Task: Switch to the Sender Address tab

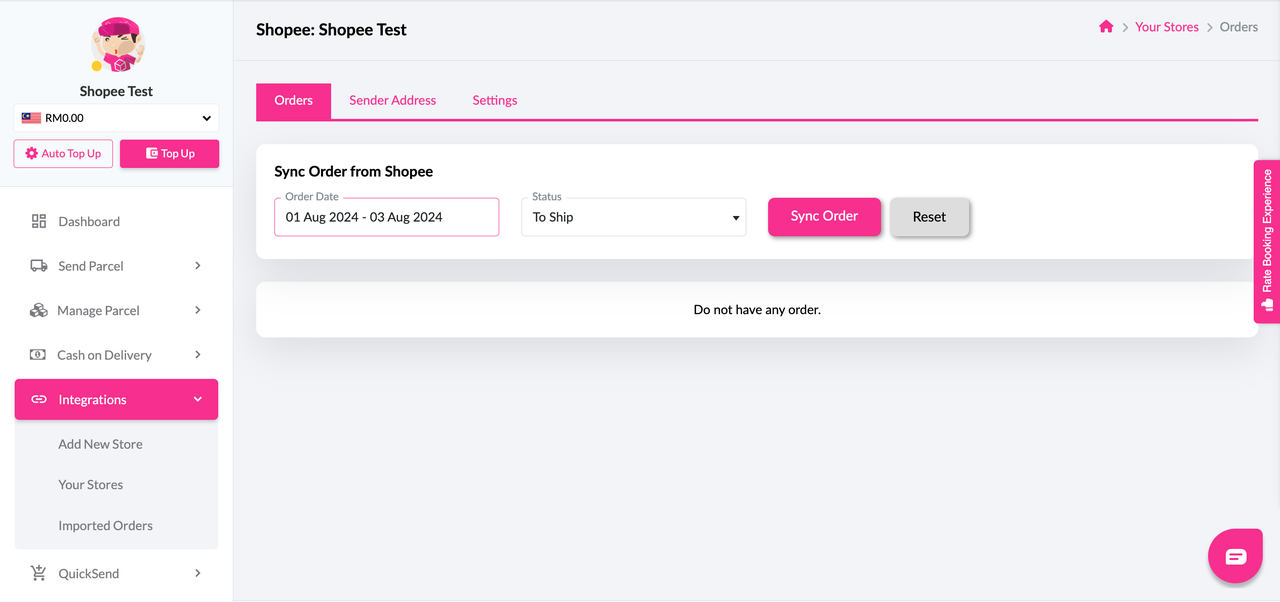Action: tap(393, 101)
